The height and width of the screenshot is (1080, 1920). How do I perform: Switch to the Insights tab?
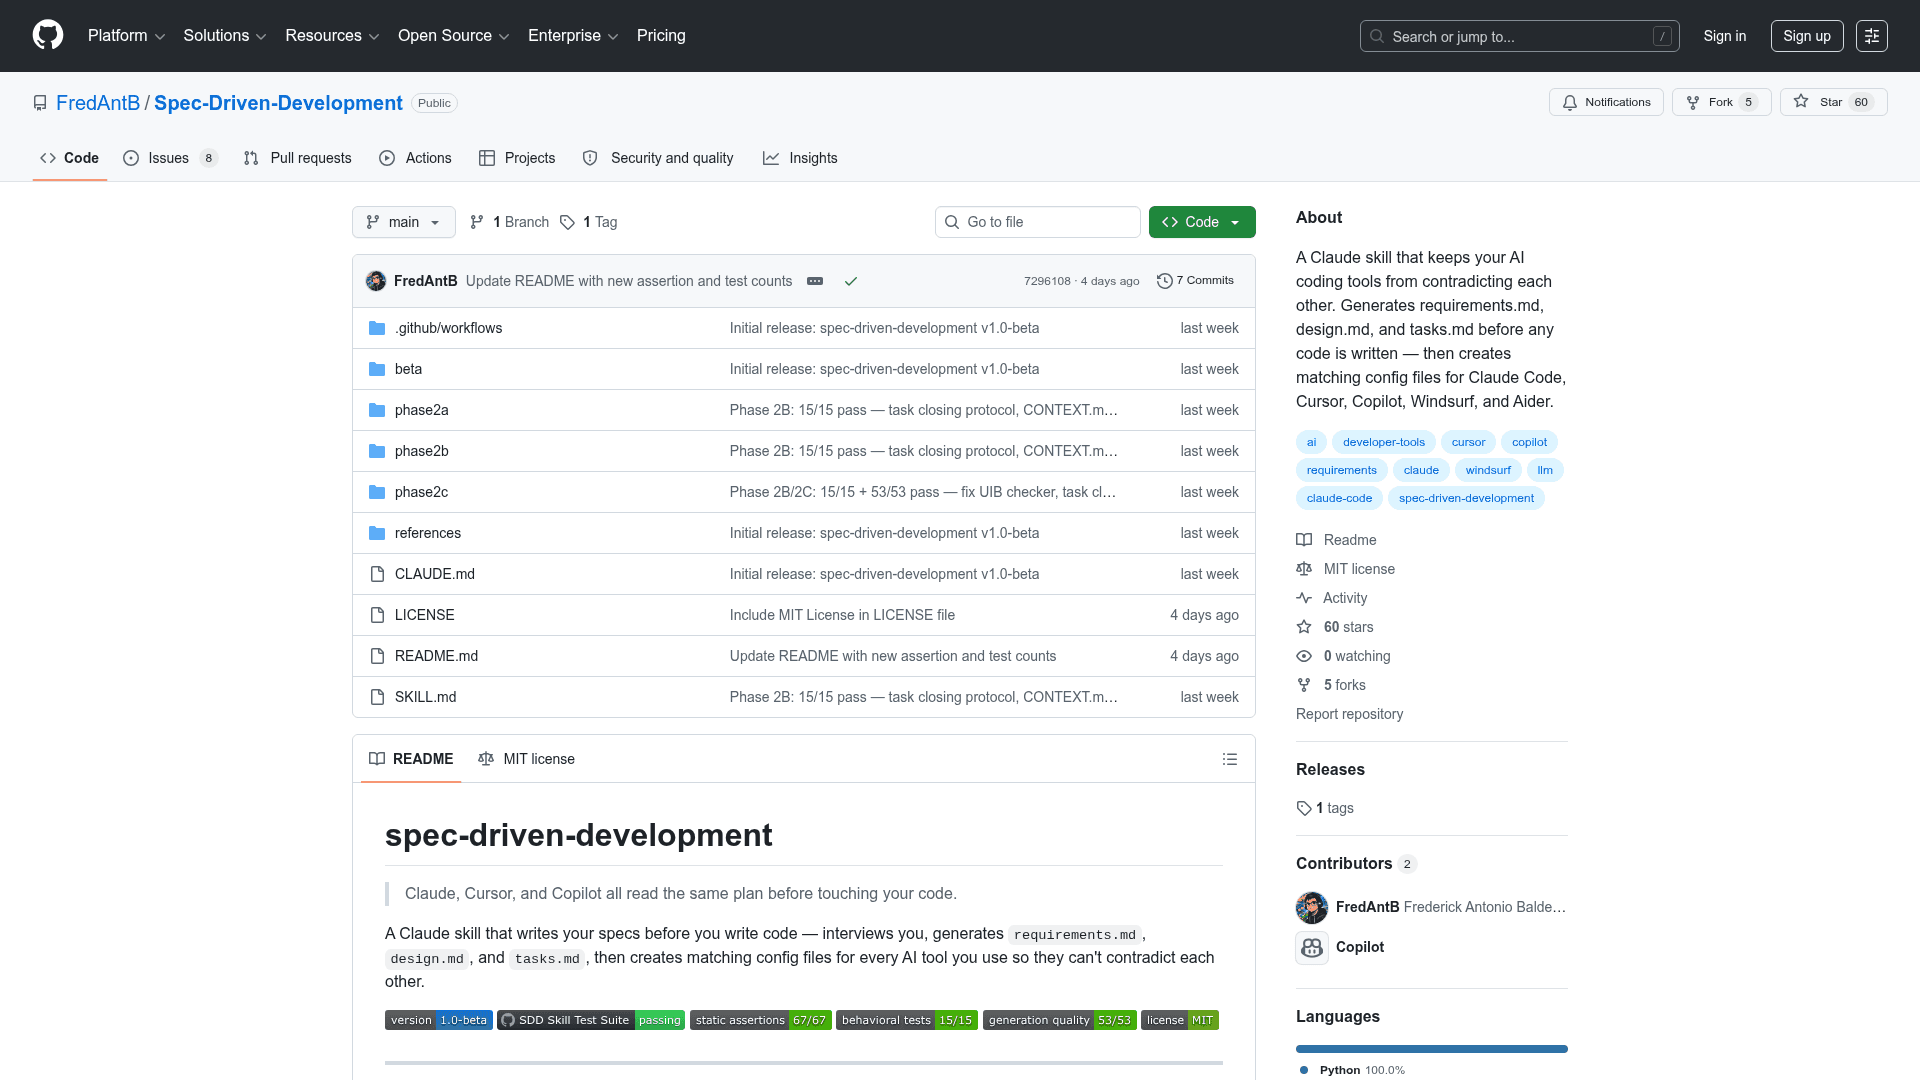coord(800,158)
